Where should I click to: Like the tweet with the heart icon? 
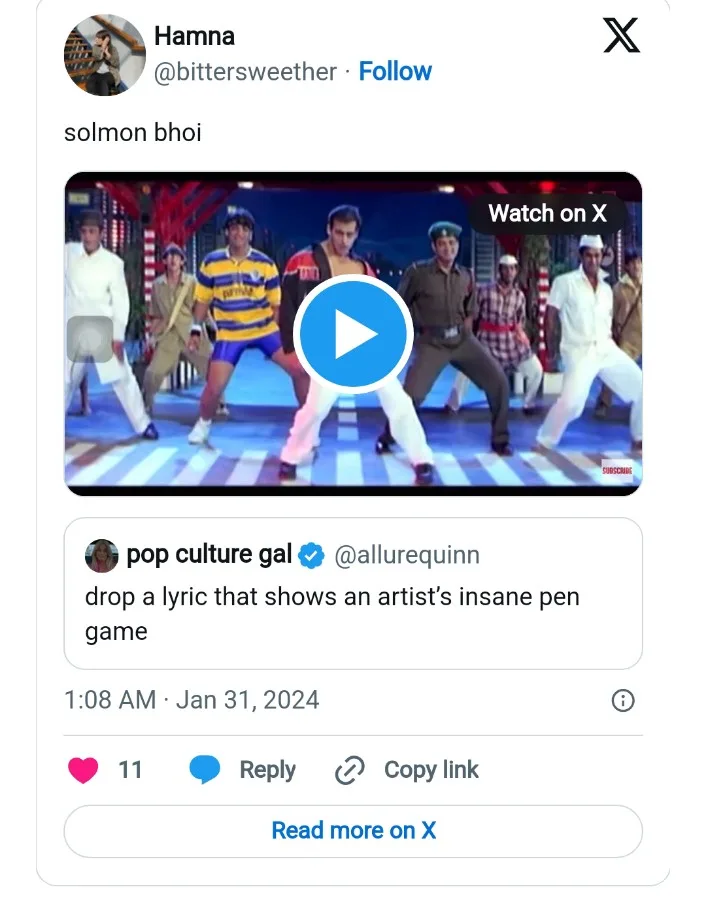pos(83,770)
